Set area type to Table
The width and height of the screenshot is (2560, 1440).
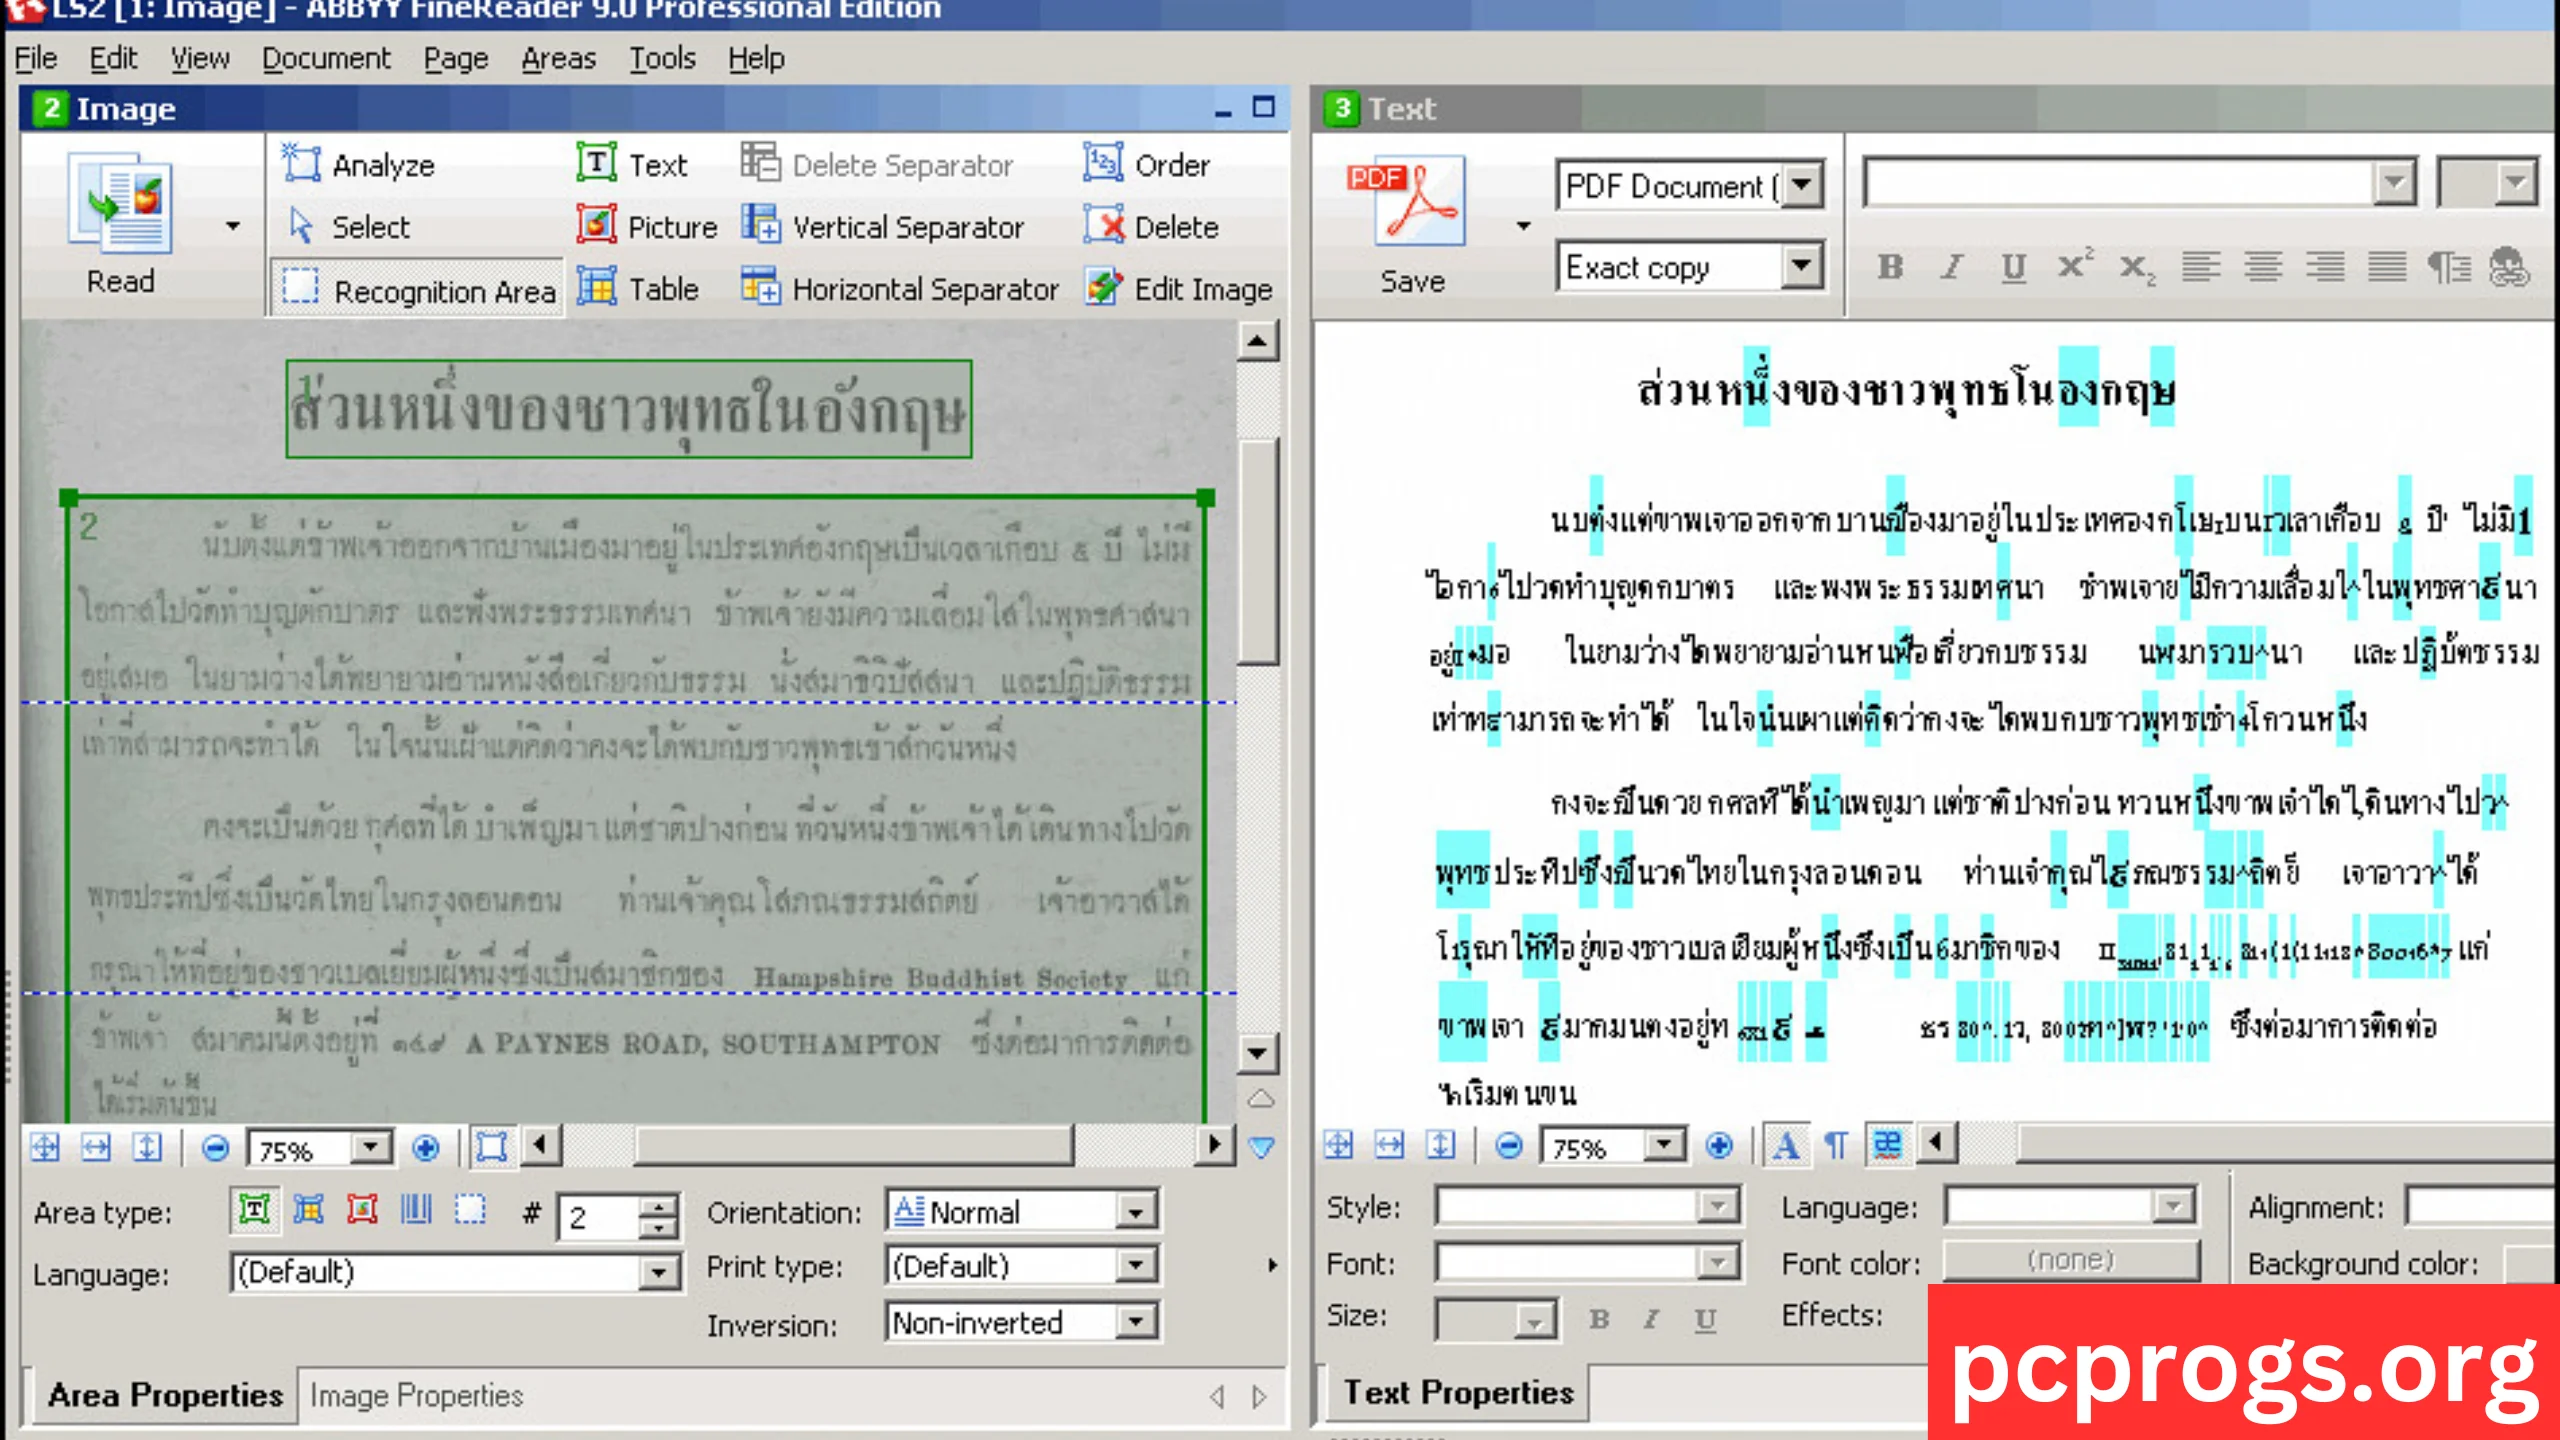tap(308, 1210)
